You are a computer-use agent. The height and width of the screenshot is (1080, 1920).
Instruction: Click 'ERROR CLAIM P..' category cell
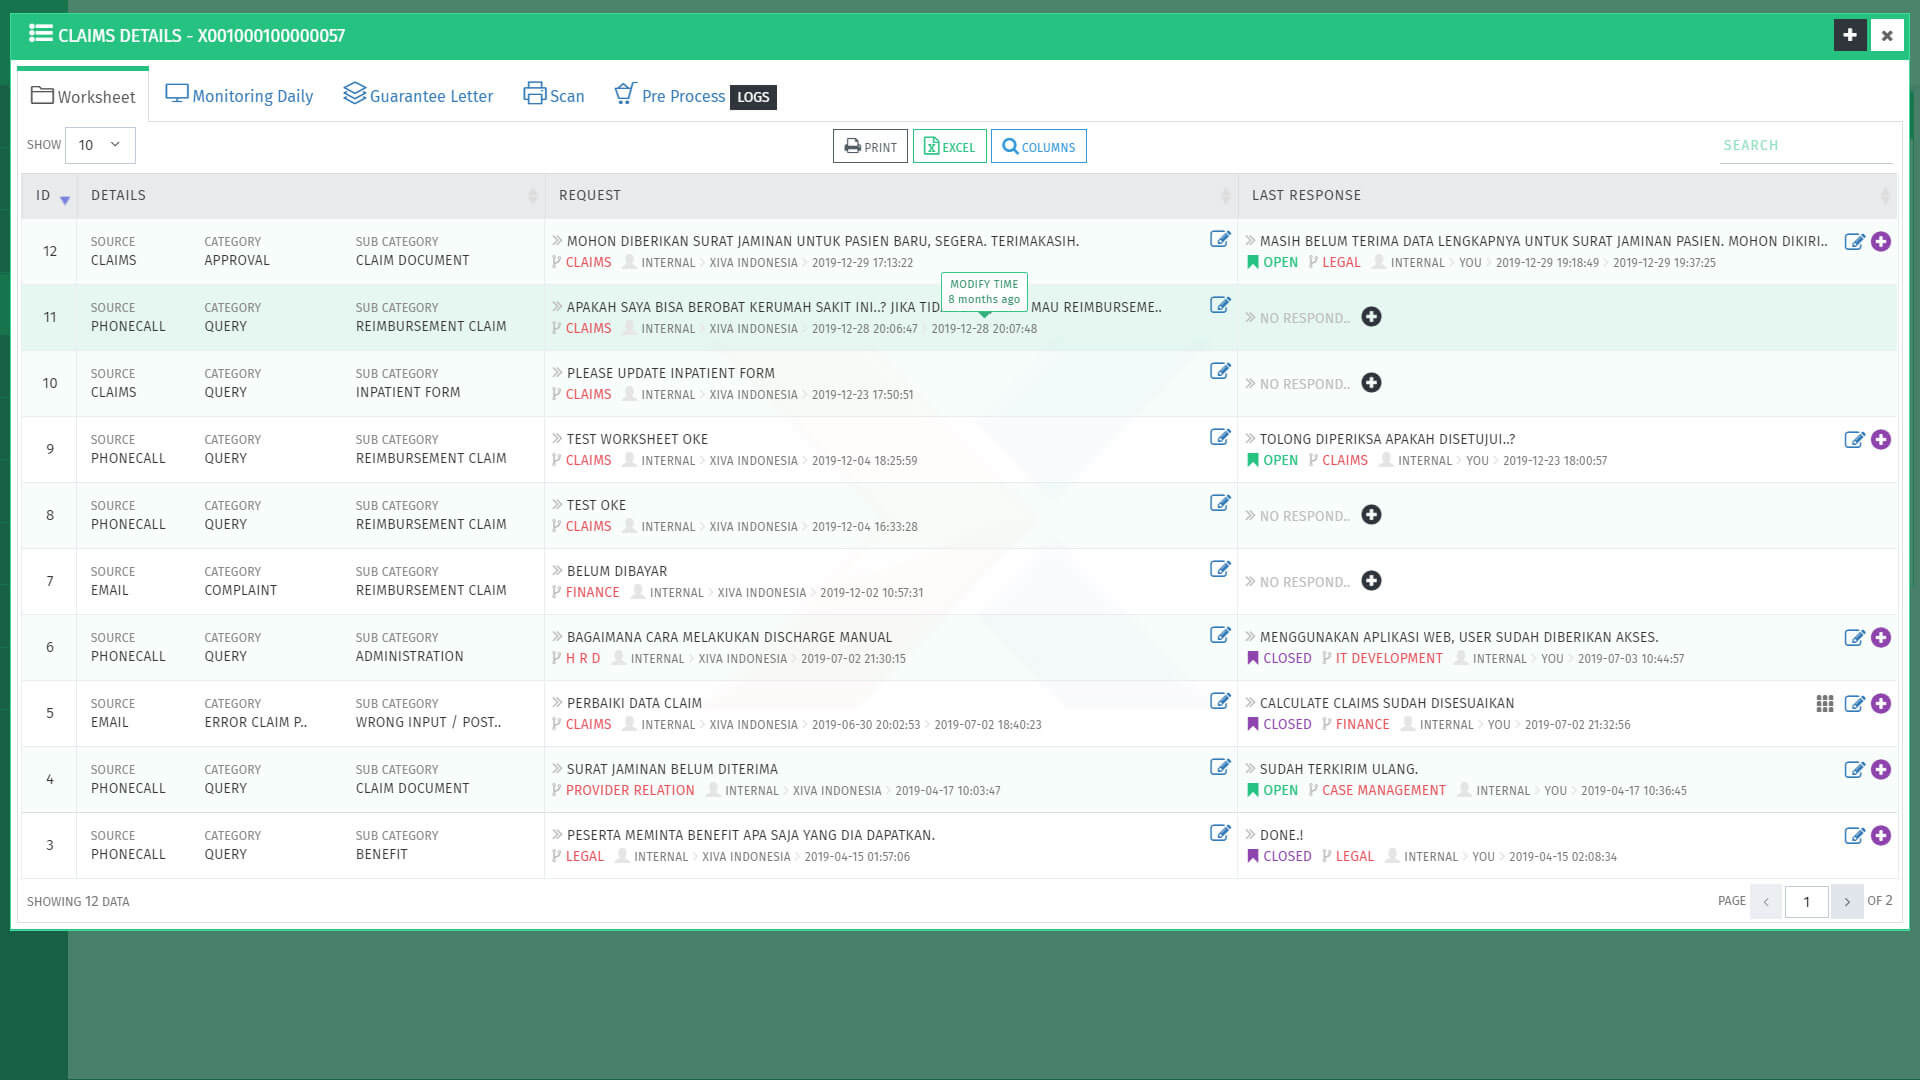click(255, 722)
